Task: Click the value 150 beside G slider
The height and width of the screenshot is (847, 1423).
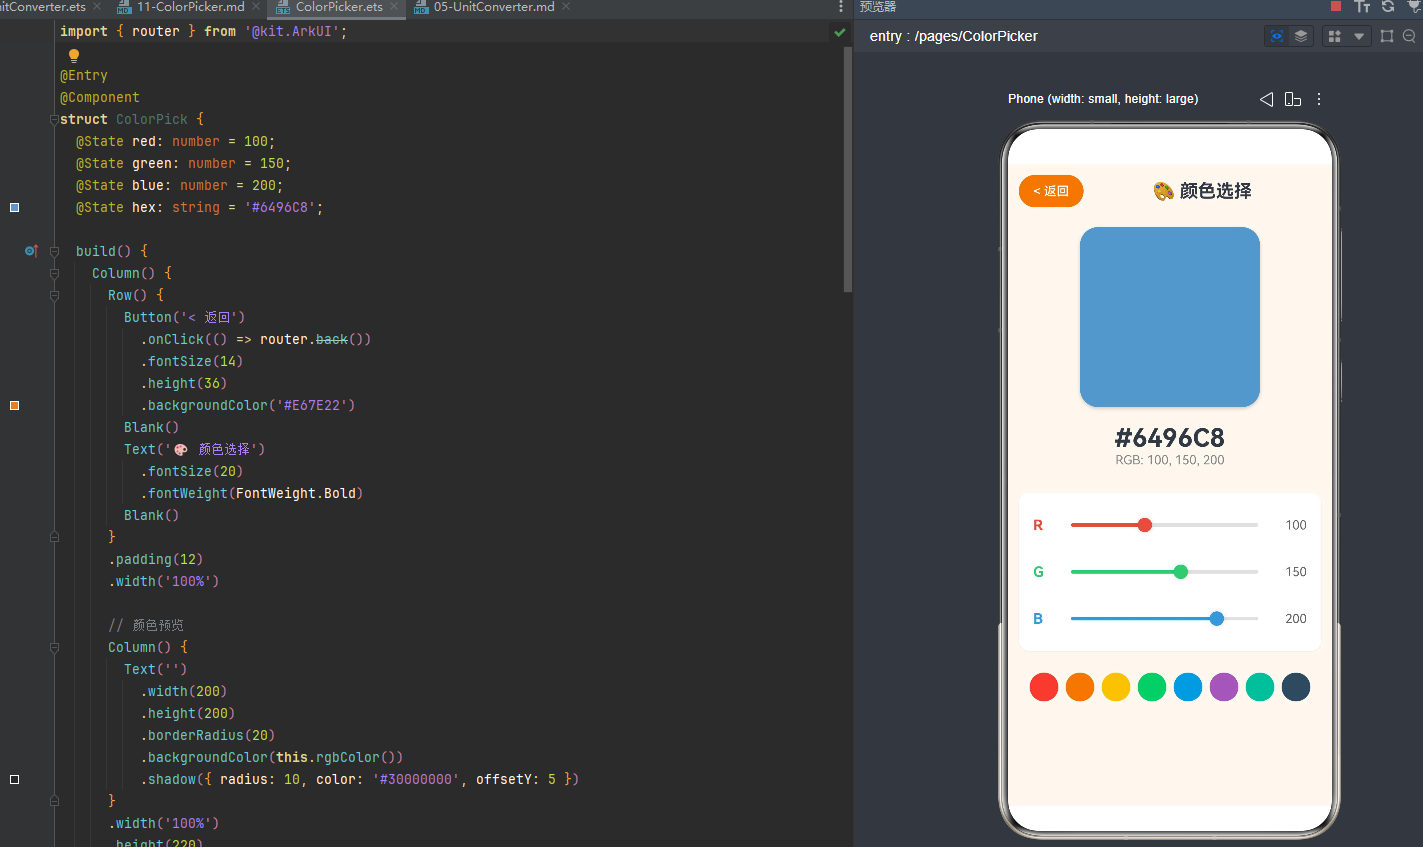Action: pyautogui.click(x=1296, y=572)
